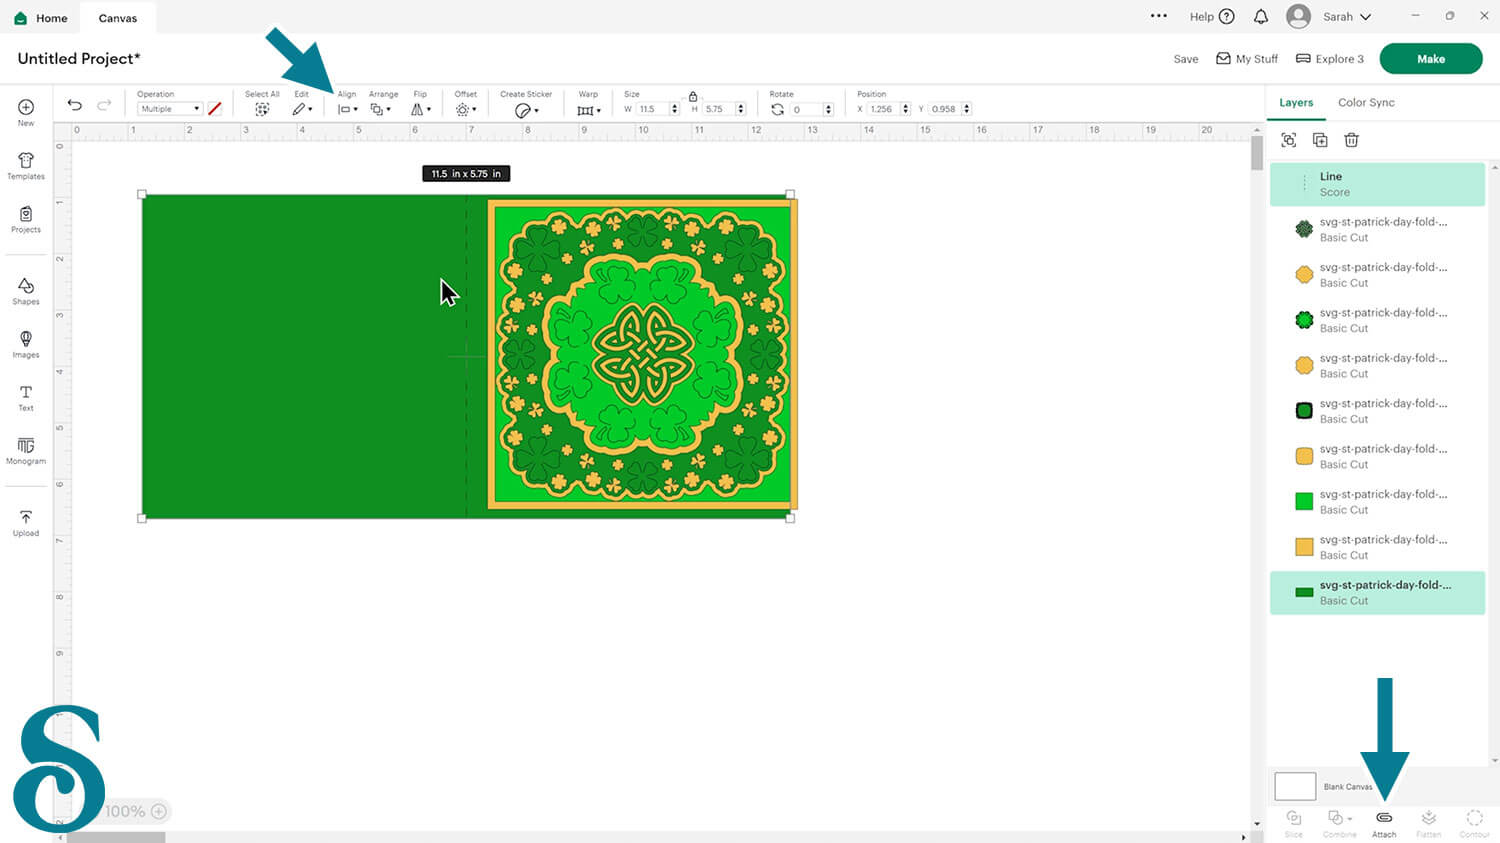Open the Home tab
Viewport: 1500px width, 843px height.
pos(41,18)
